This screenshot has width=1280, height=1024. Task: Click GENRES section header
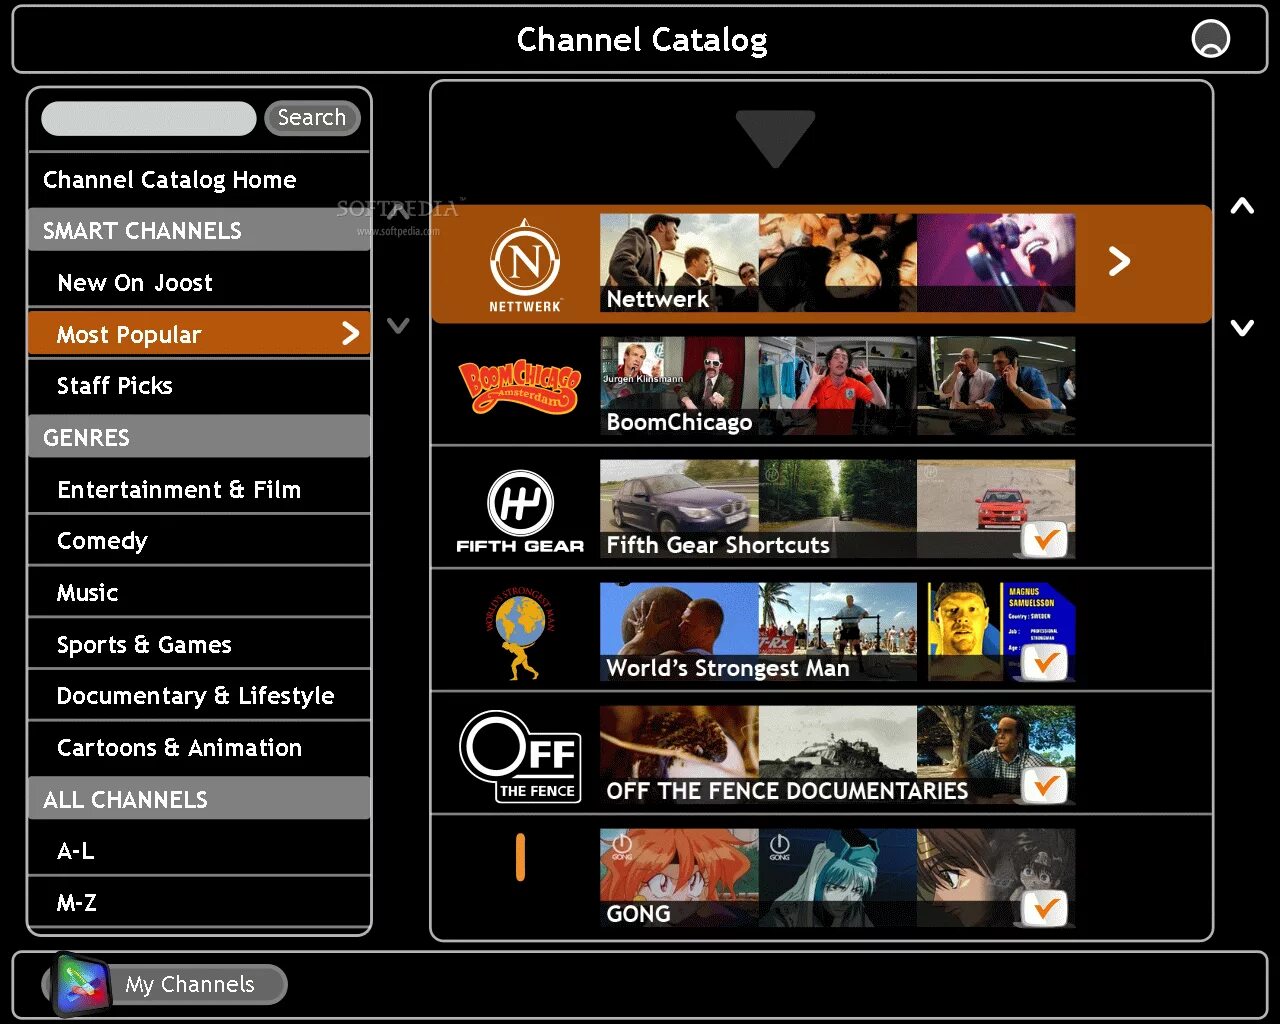pos(199,437)
